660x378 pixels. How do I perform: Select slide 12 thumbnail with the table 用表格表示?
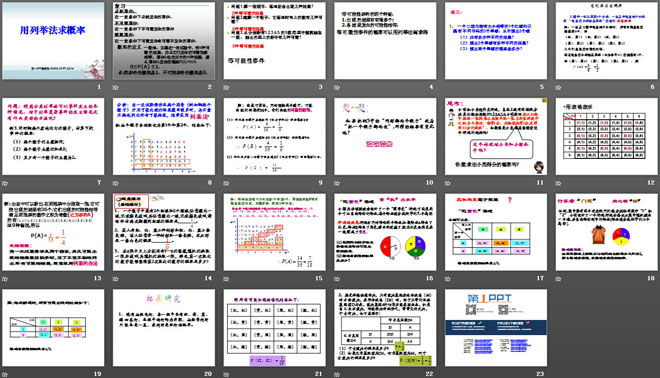tap(607, 136)
